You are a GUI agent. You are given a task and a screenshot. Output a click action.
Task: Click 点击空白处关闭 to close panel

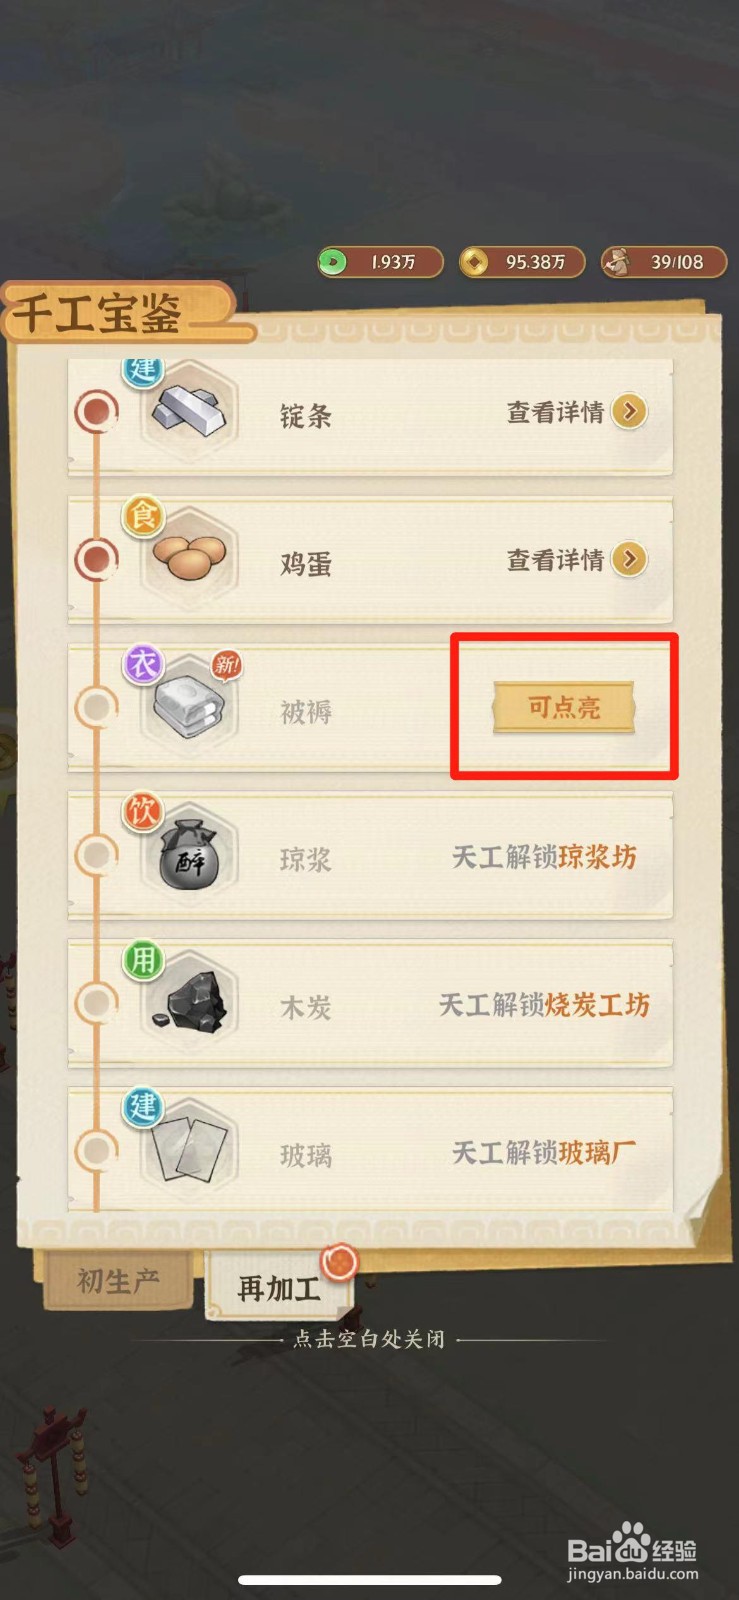pyautogui.click(x=369, y=1339)
